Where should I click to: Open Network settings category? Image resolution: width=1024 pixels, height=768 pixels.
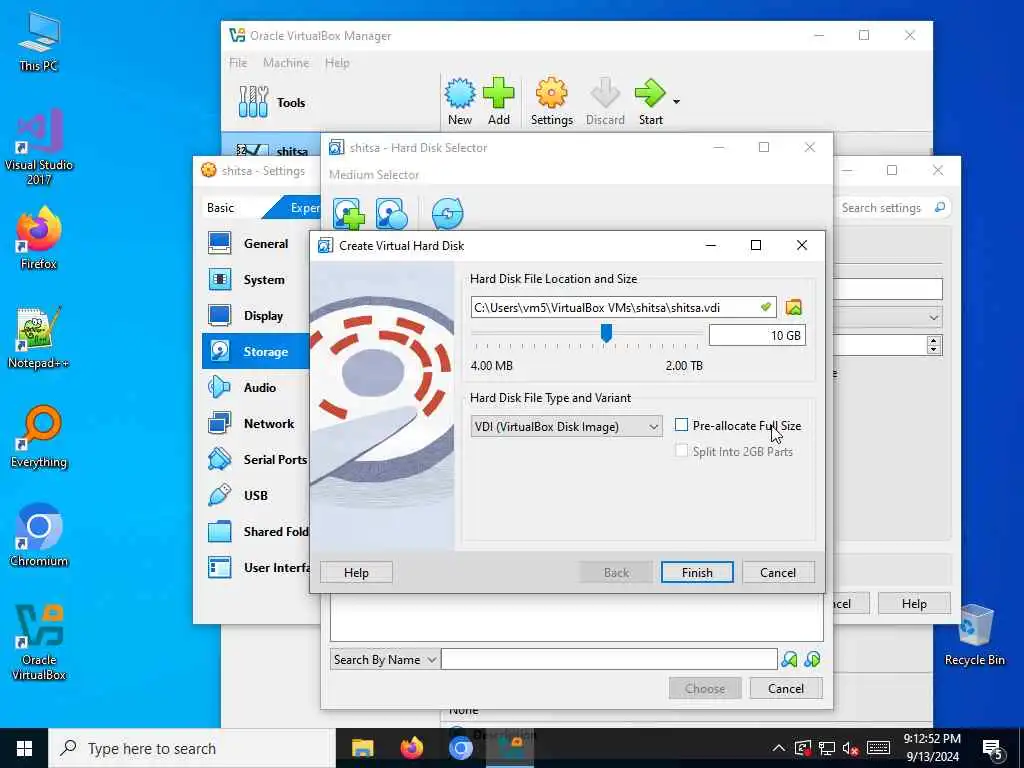pos(256,423)
